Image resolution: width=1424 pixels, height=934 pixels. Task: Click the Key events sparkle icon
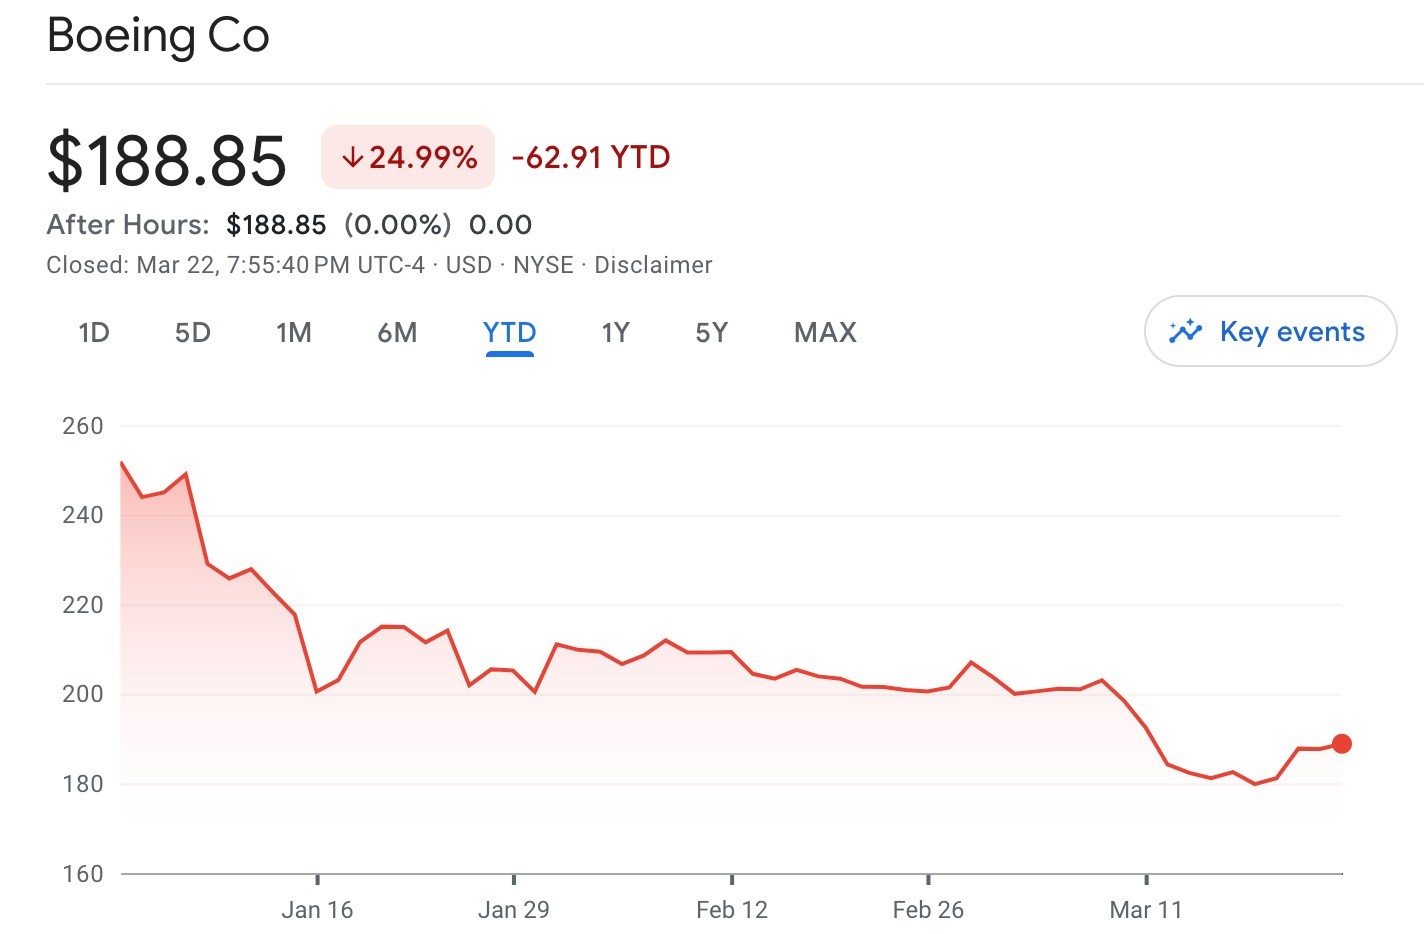pyautogui.click(x=1185, y=331)
